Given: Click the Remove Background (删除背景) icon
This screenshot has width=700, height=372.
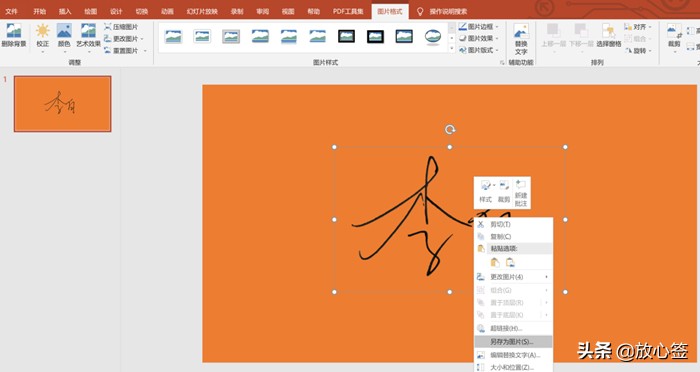Looking at the screenshot, I should 14,35.
